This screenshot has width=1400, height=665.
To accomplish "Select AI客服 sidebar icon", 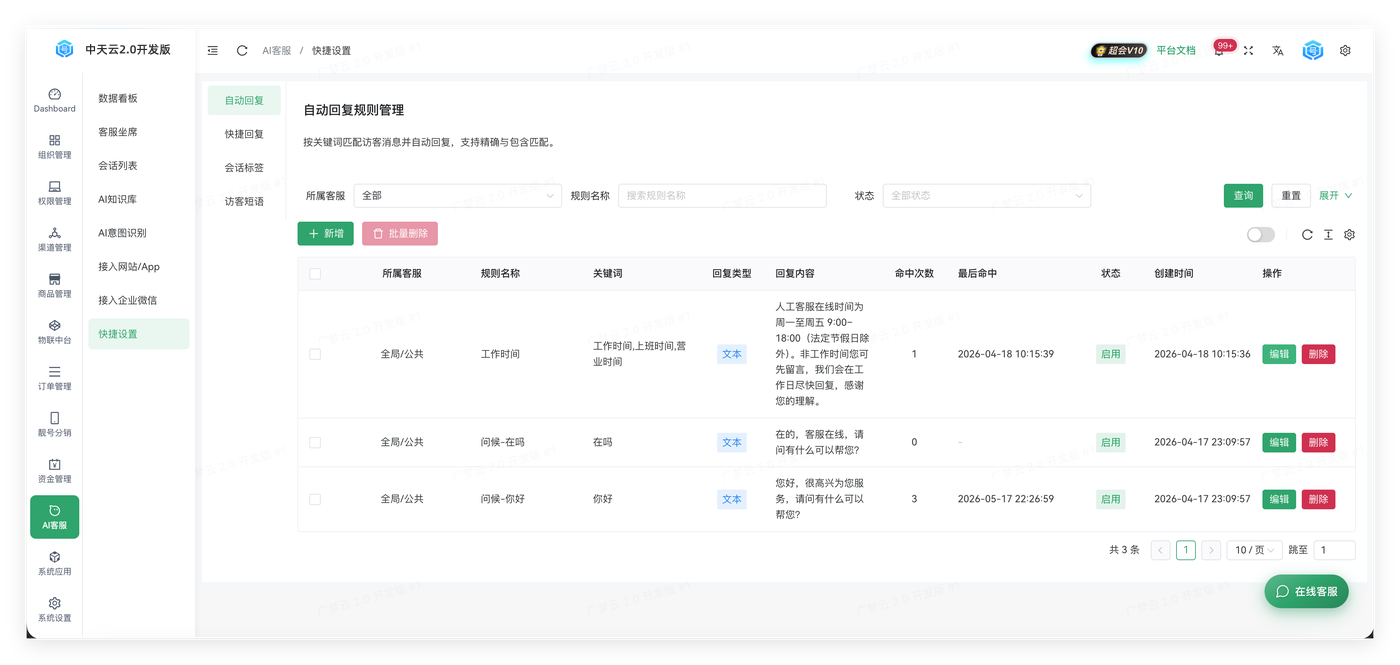I will 54,517.
